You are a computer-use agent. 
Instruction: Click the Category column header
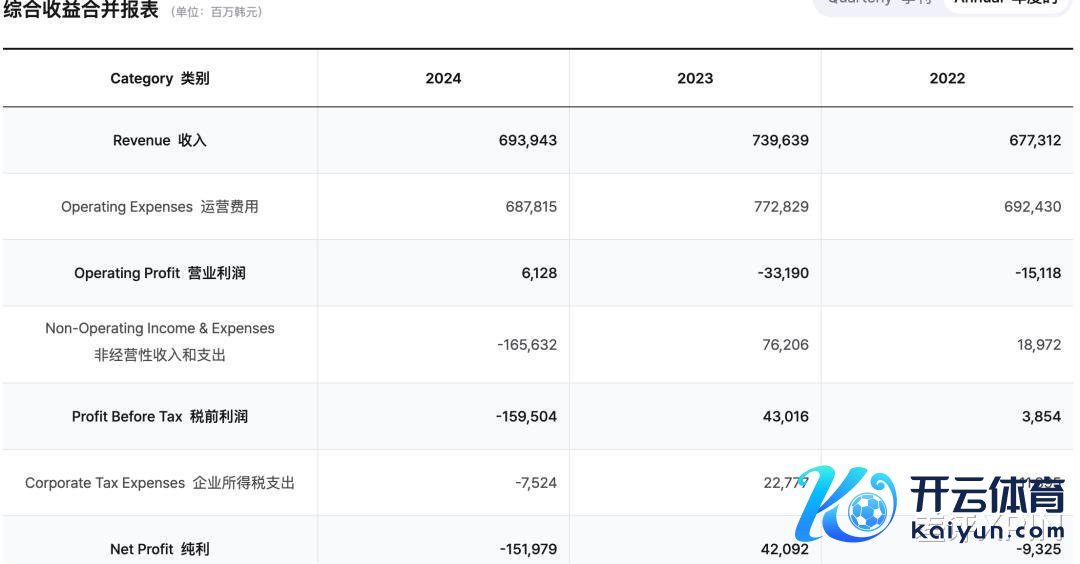coord(160,78)
